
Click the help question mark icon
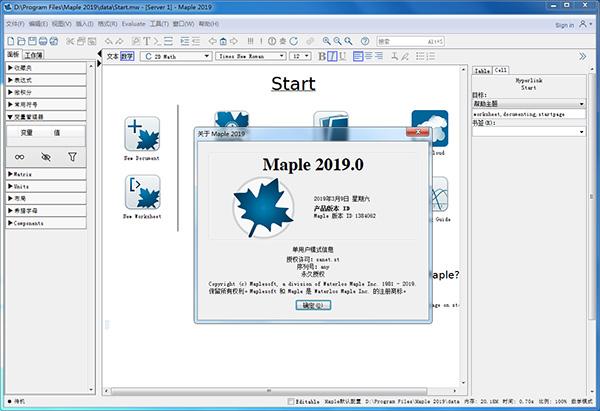pos(365,41)
